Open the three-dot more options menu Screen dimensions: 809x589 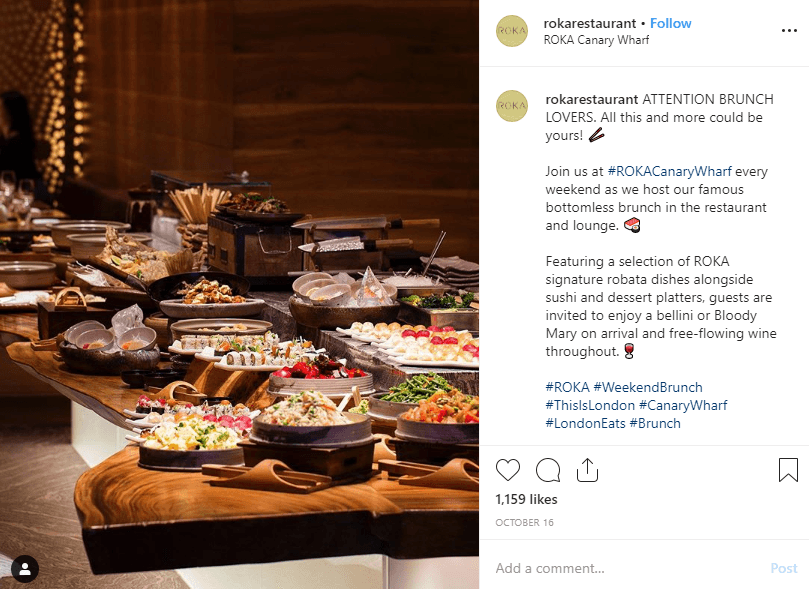789,31
